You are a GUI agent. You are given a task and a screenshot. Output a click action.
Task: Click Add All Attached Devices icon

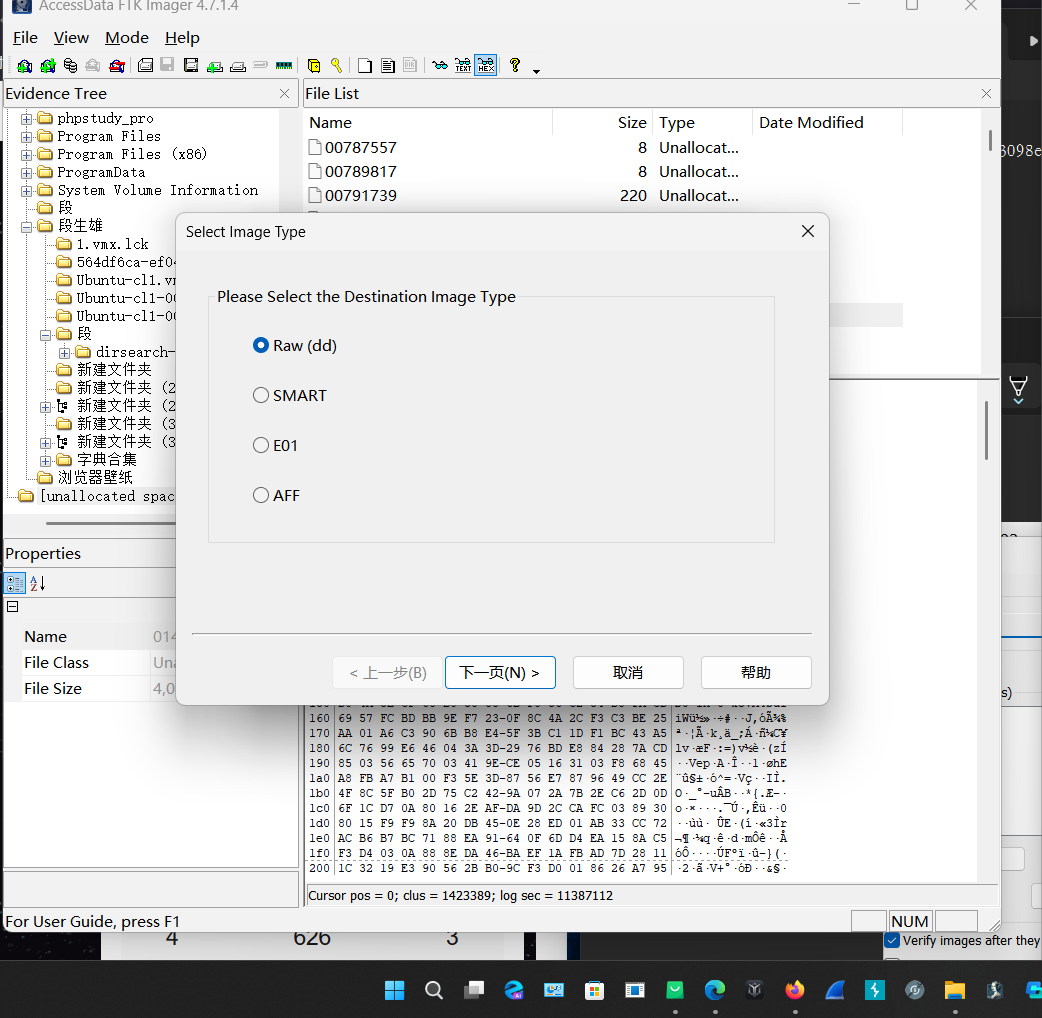48,65
